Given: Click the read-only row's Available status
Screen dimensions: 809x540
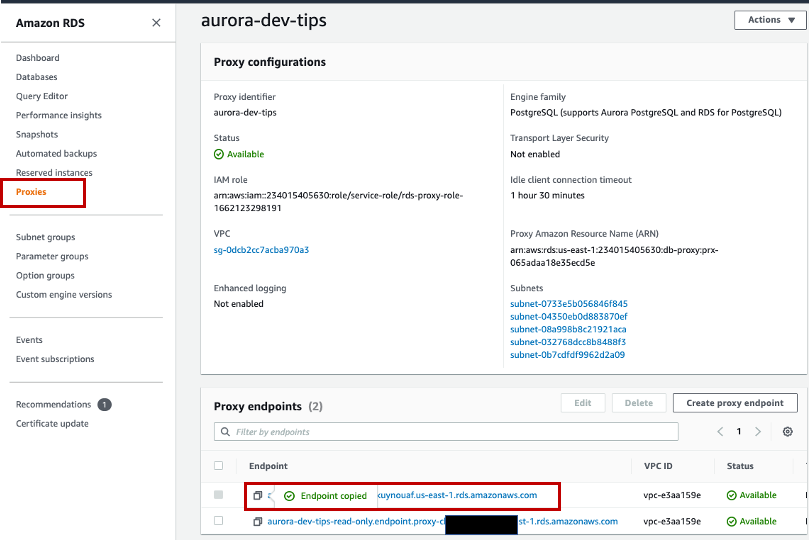Looking at the screenshot, I should click(x=751, y=521).
